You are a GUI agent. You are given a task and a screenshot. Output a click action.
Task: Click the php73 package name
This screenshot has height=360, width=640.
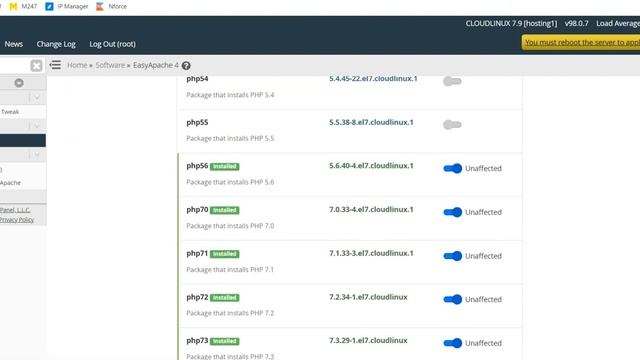click(x=197, y=340)
